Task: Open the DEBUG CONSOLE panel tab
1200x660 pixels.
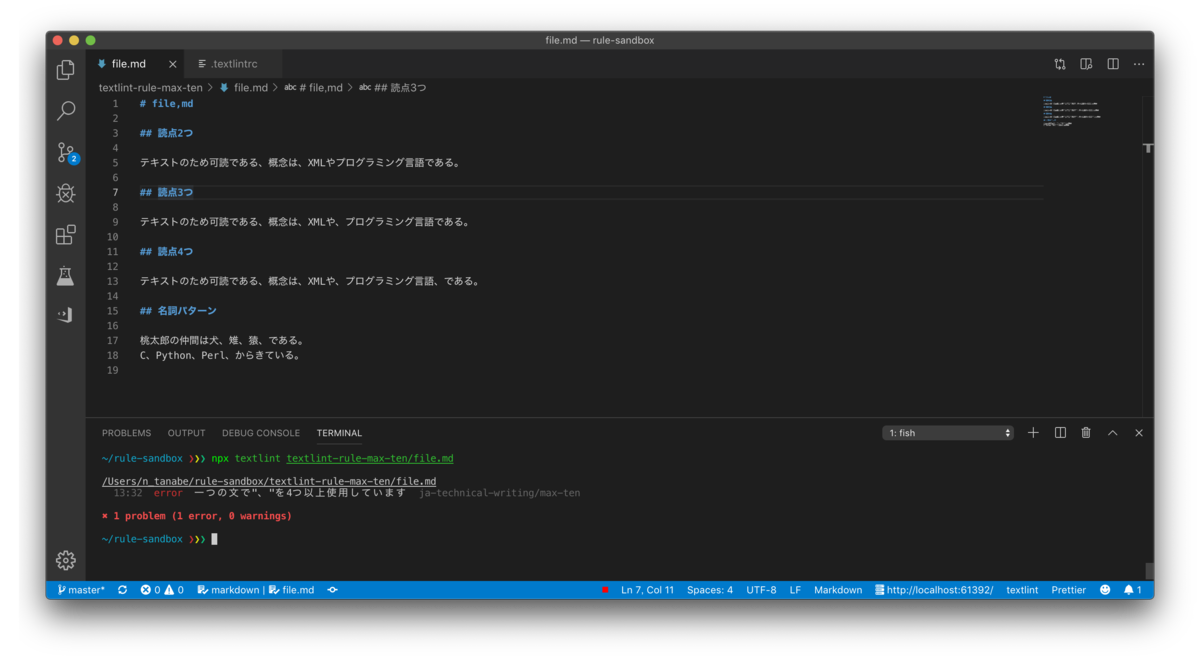Action: (x=261, y=433)
